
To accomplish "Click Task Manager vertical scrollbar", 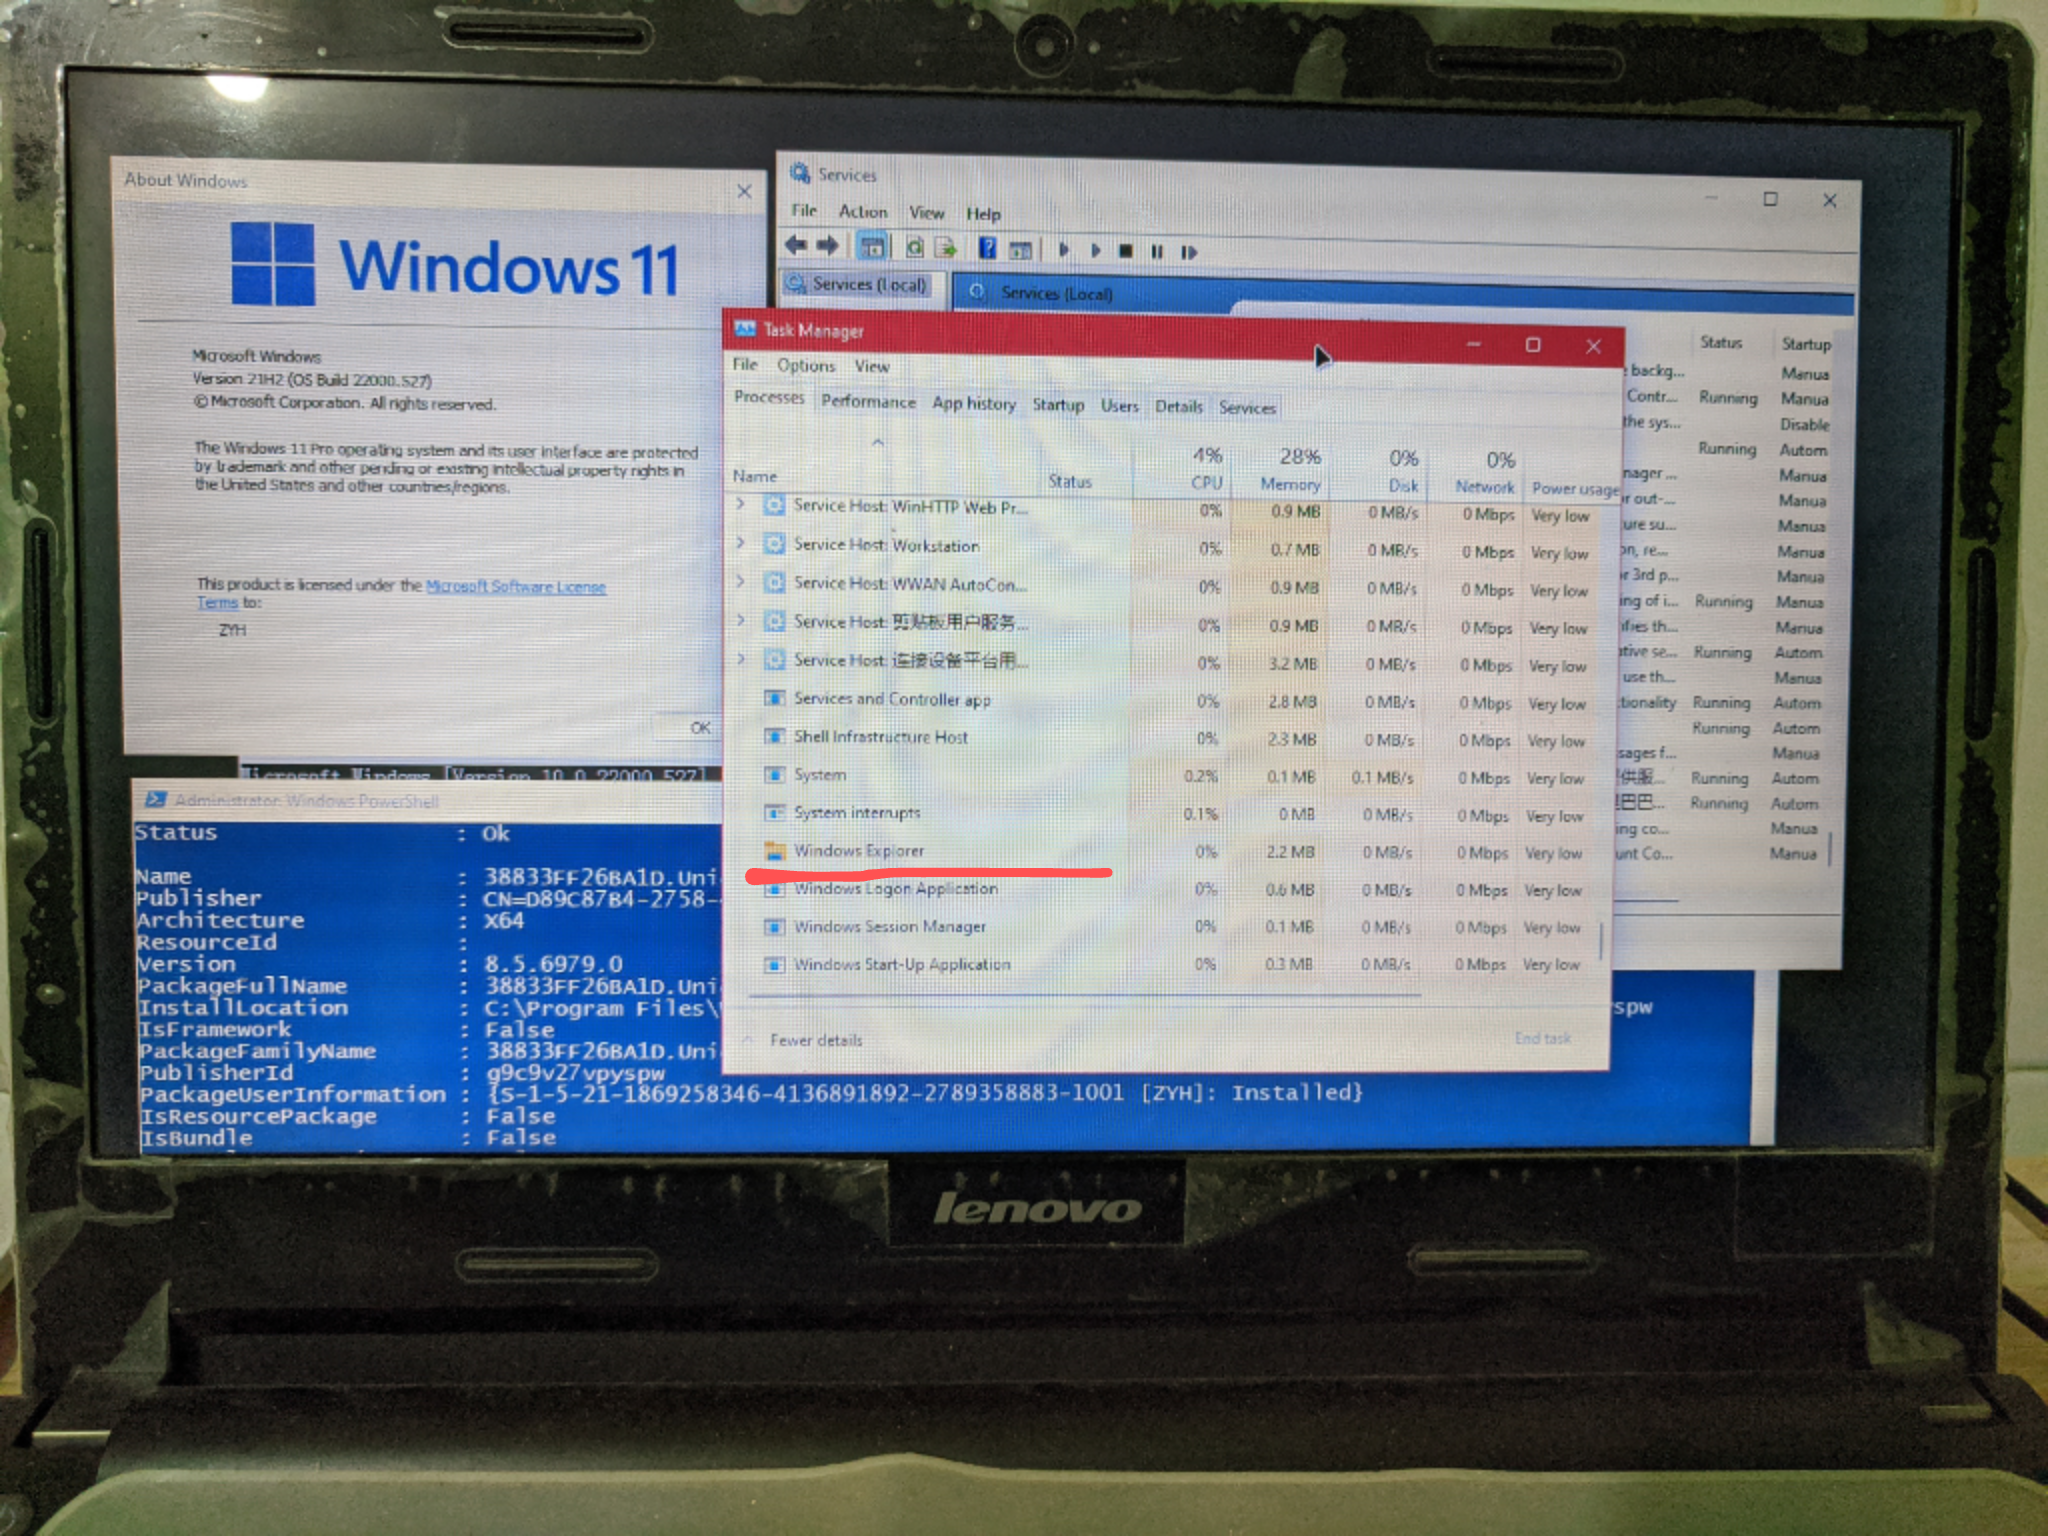I will (x=1603, y=941).
